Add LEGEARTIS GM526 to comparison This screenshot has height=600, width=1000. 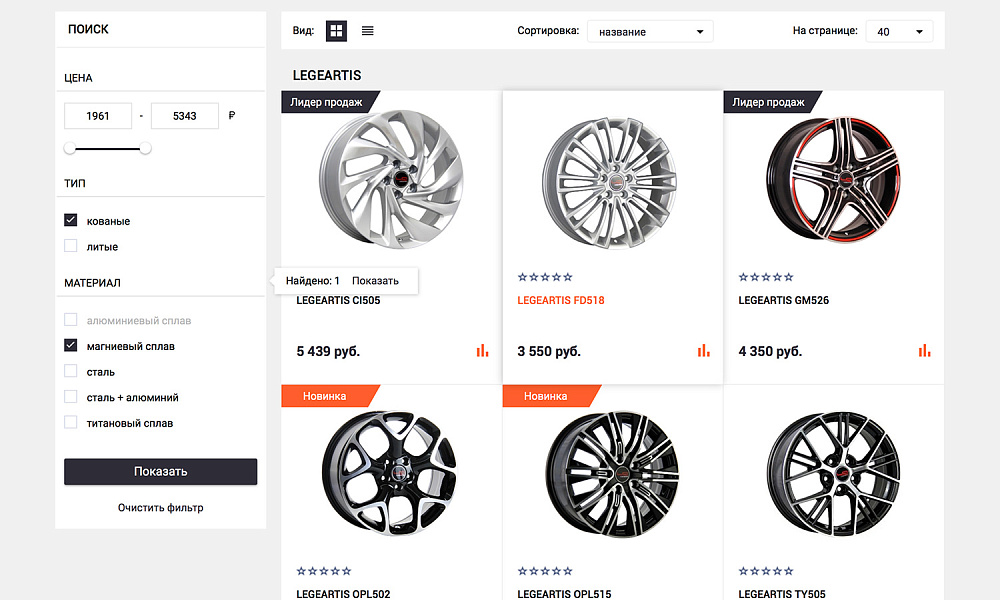click(x=924, y=351)
